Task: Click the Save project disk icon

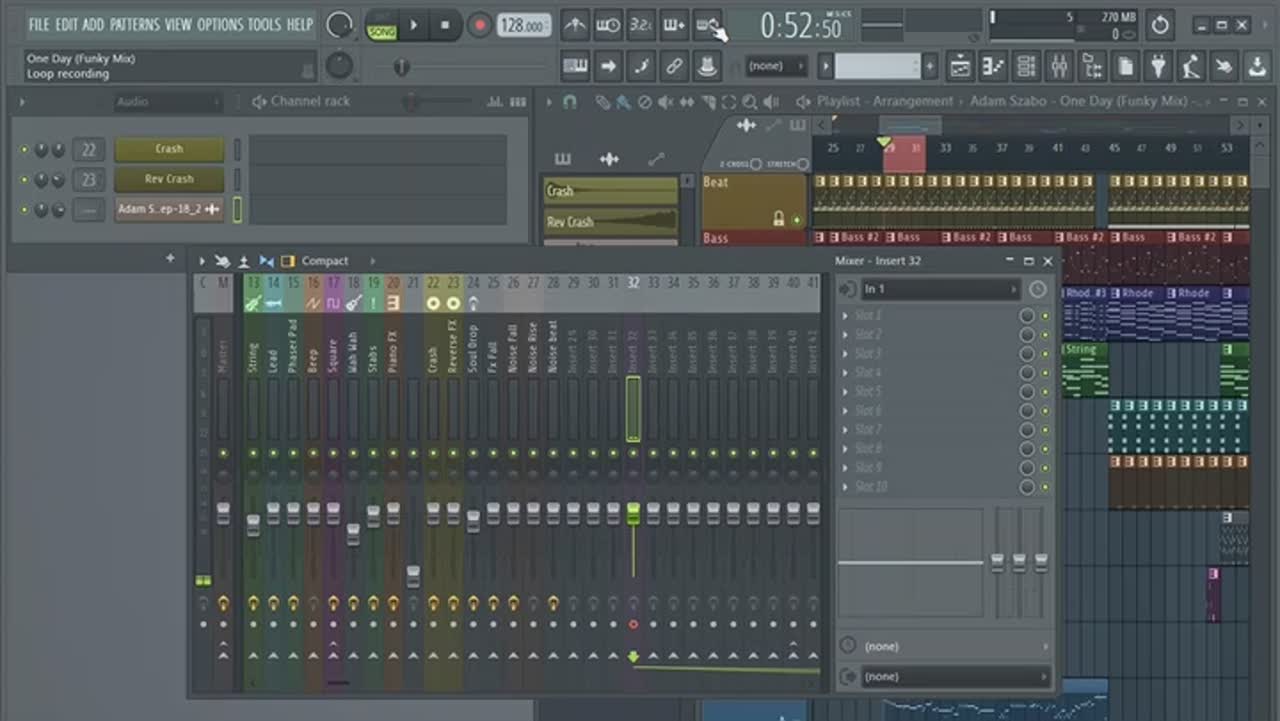Action: [x=1257, y=67]
